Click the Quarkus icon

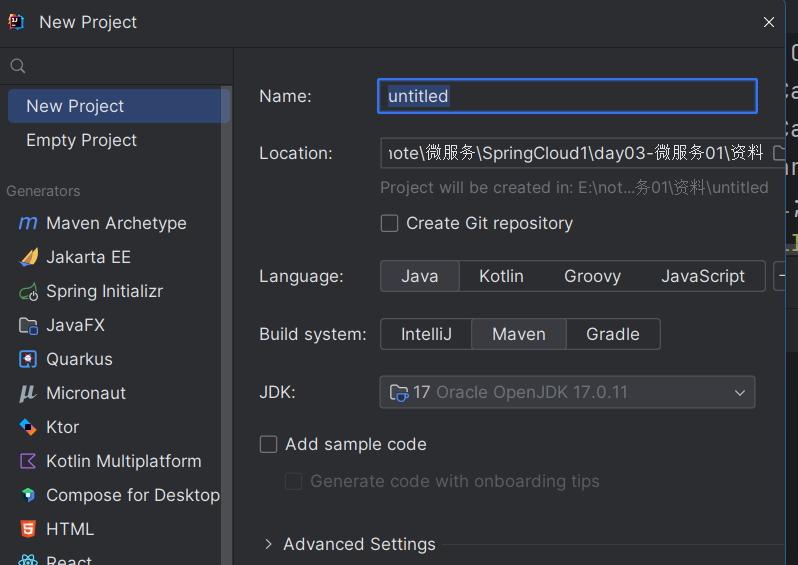click(28, 359)
